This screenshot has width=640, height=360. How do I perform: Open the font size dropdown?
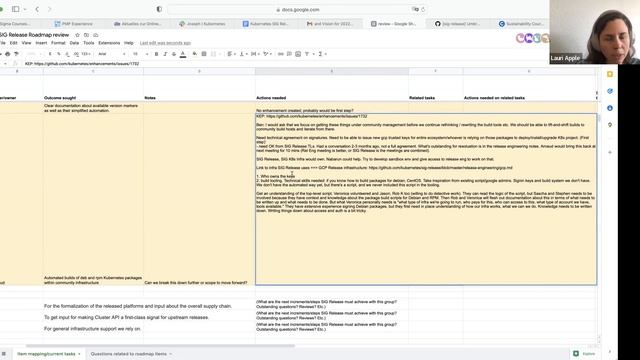(140, 54)
